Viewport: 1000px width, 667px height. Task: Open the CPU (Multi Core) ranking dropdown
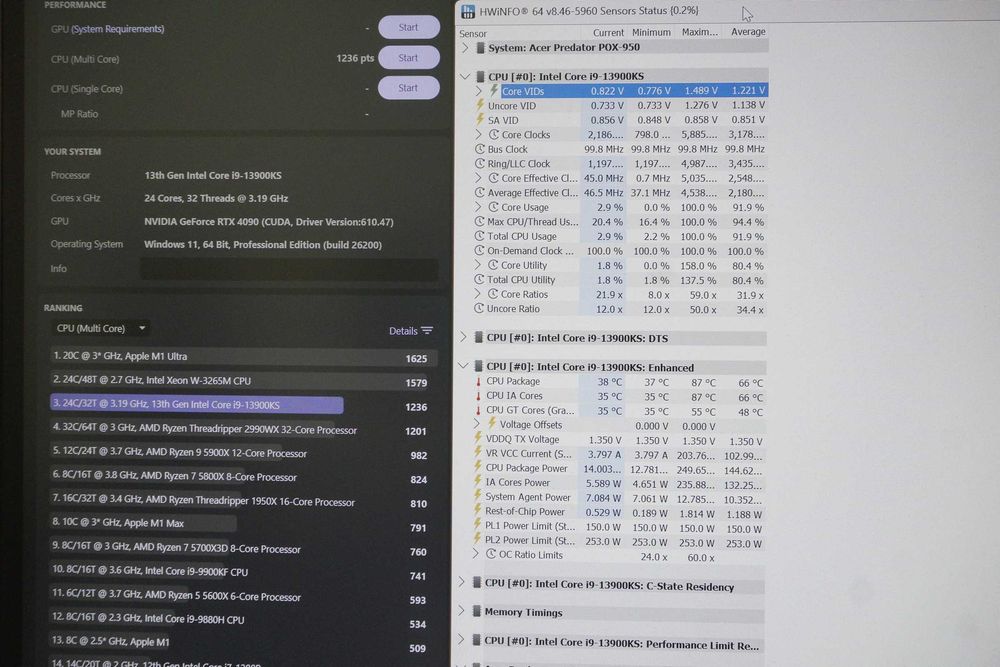tap(101, 328)
